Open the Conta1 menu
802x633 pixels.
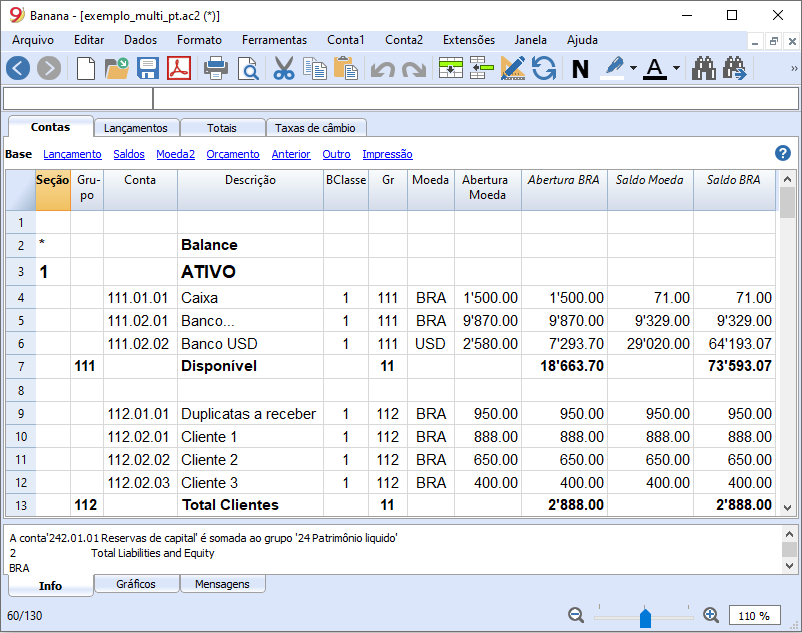point(346,40)
